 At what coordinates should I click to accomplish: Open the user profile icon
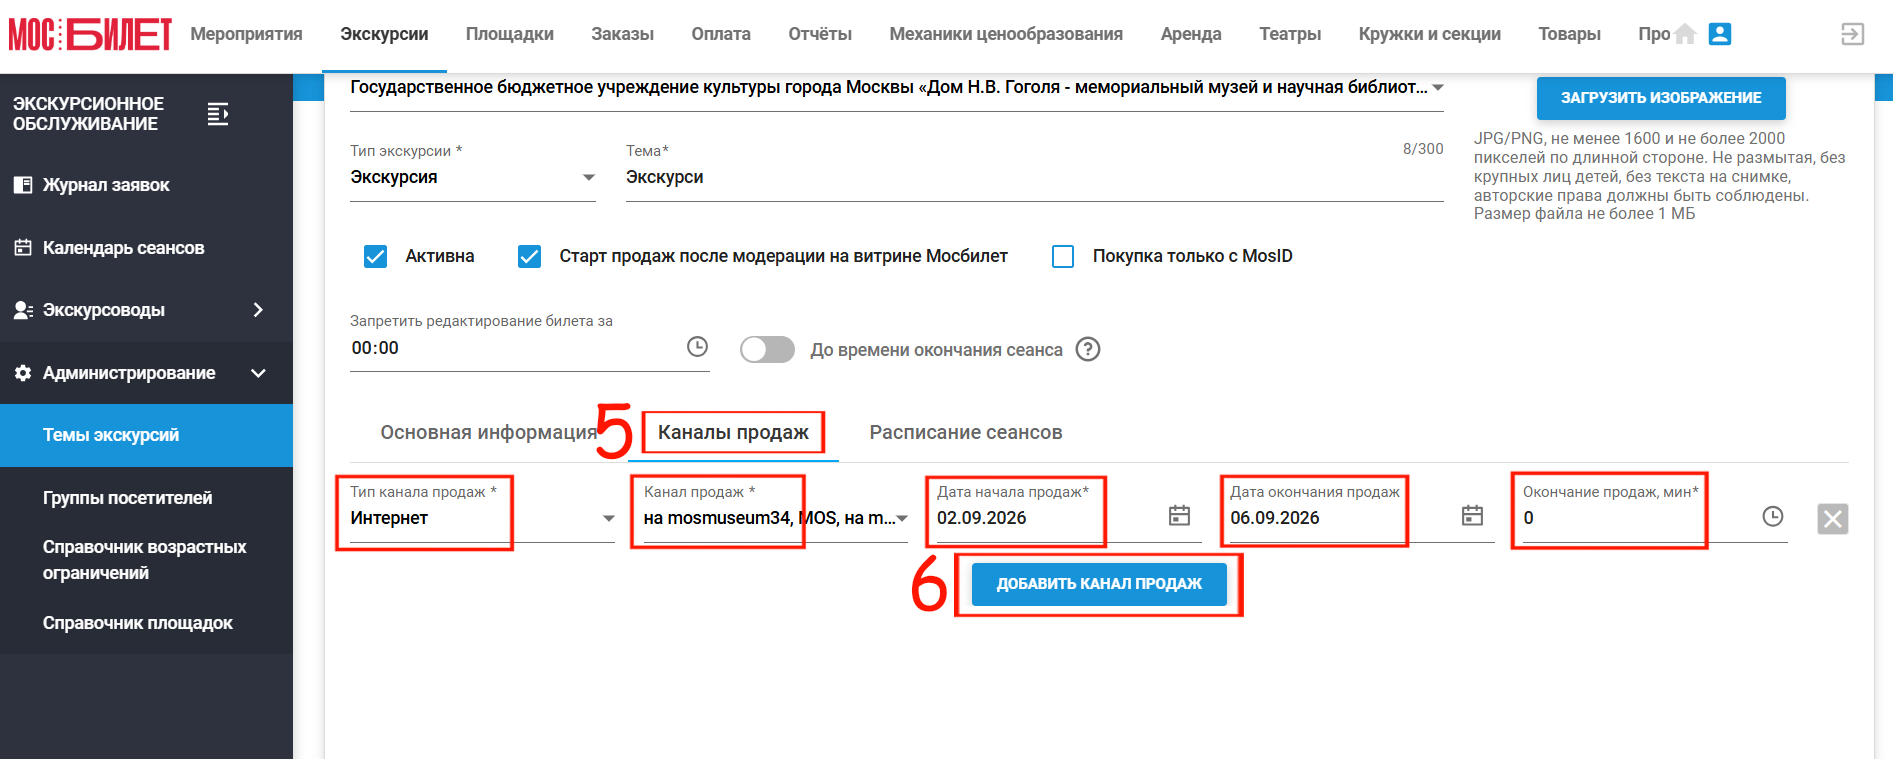click(x=1720, y=34)
